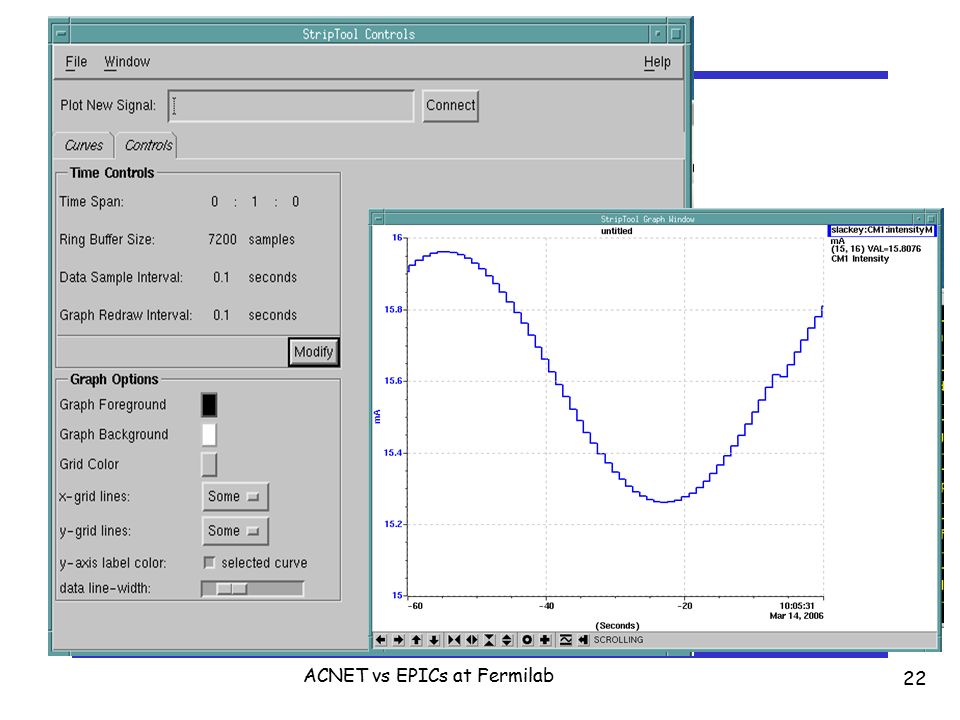
Task: Click the pan left arrow icon
Action: tap(381, 640)
